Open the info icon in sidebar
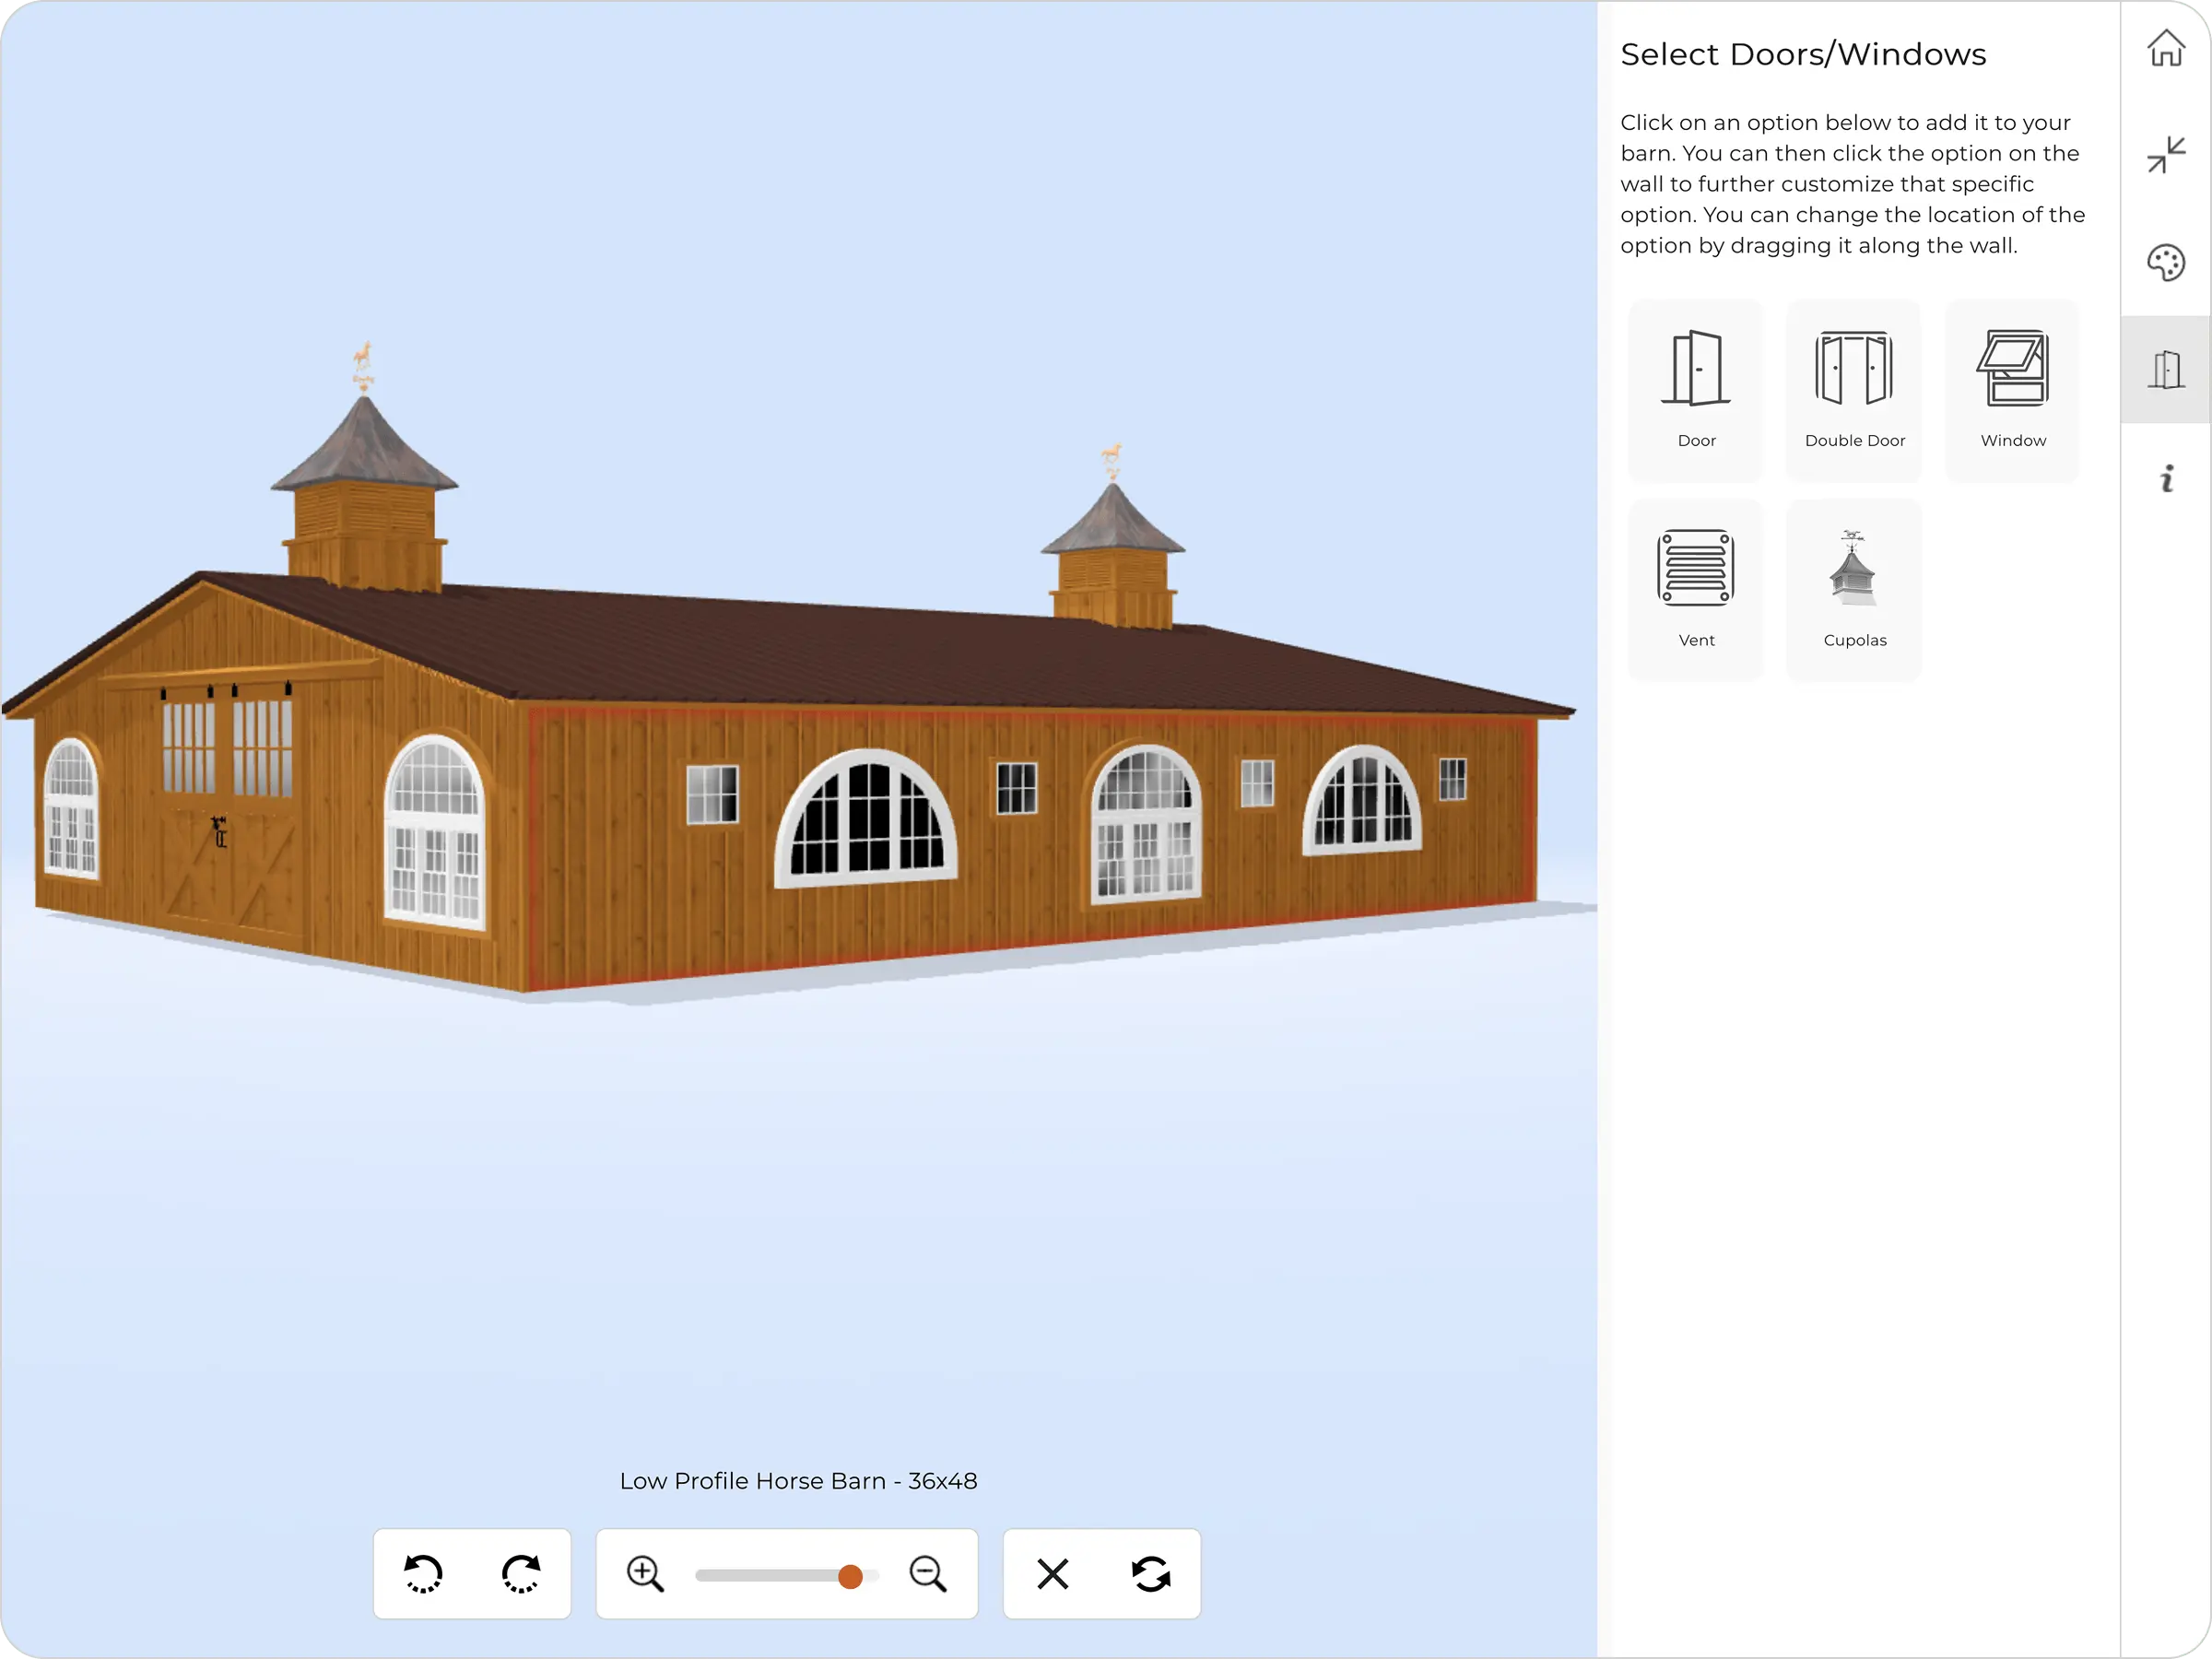Screen dimensions: 2212x1659 point(2165,479)
